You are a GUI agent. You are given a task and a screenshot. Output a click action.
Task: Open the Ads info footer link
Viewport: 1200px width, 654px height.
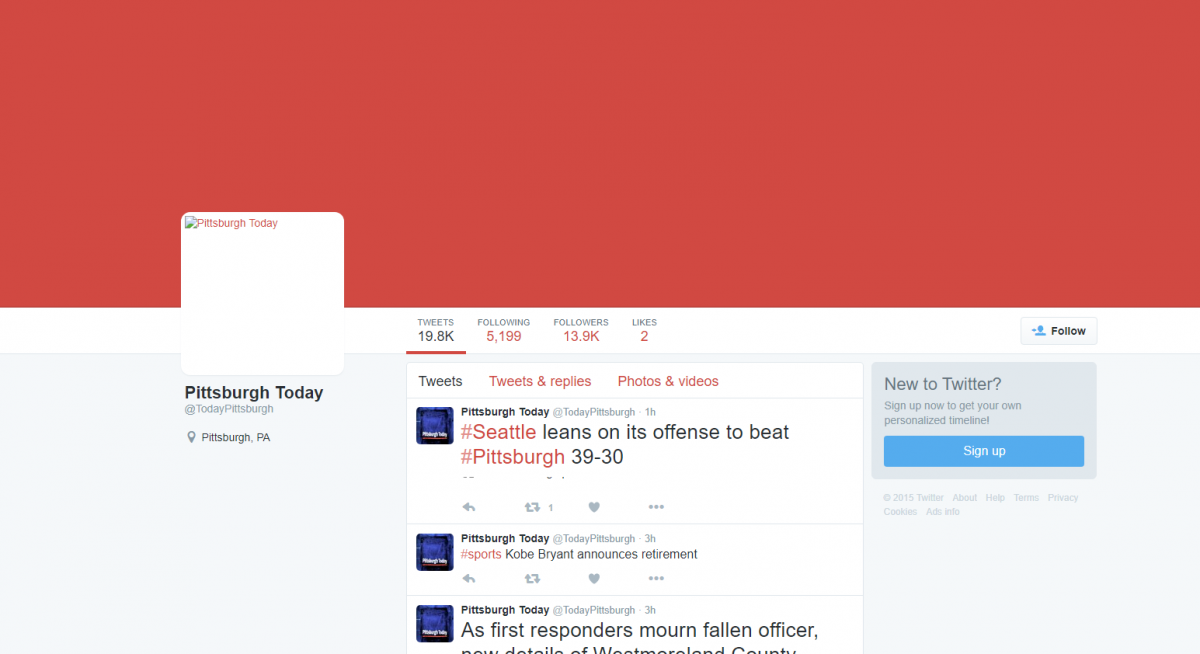click(x=942, y=512)
